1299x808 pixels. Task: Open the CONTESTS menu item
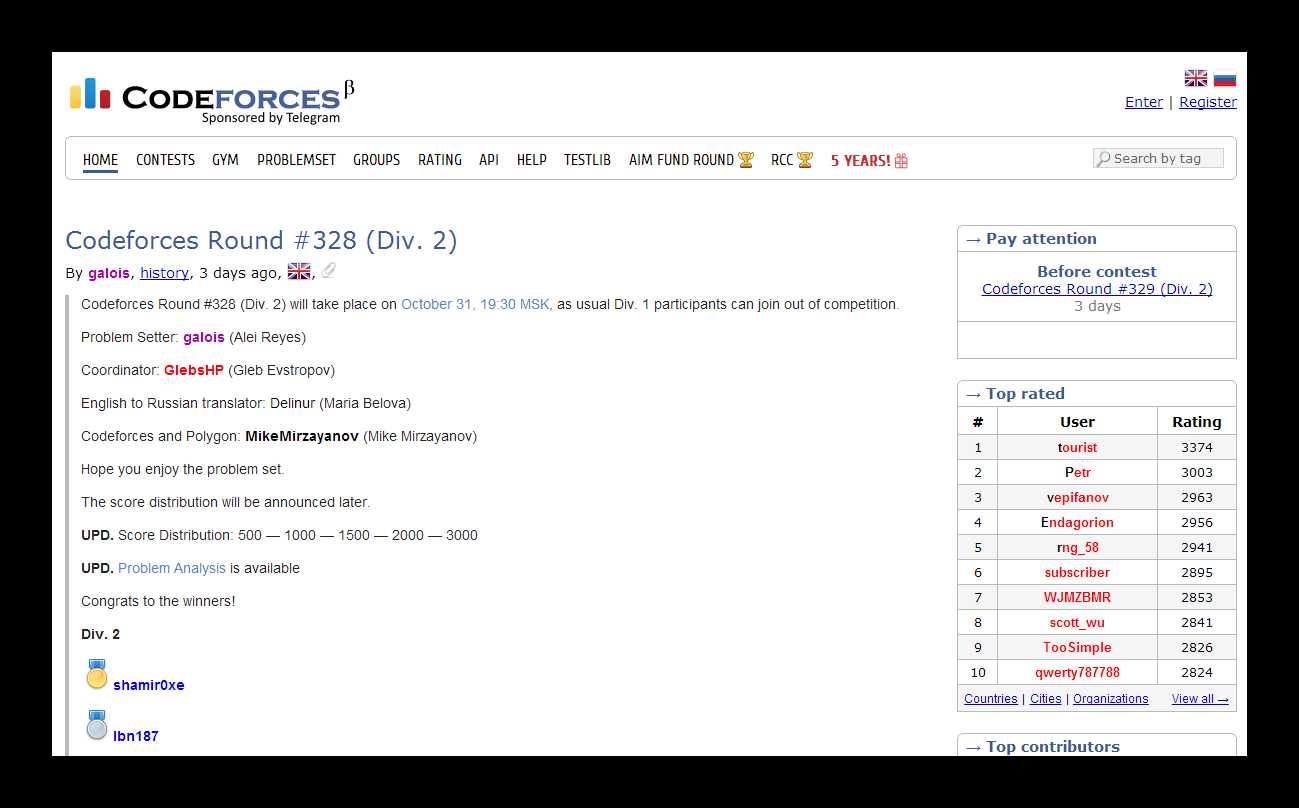tap(165, 160)
